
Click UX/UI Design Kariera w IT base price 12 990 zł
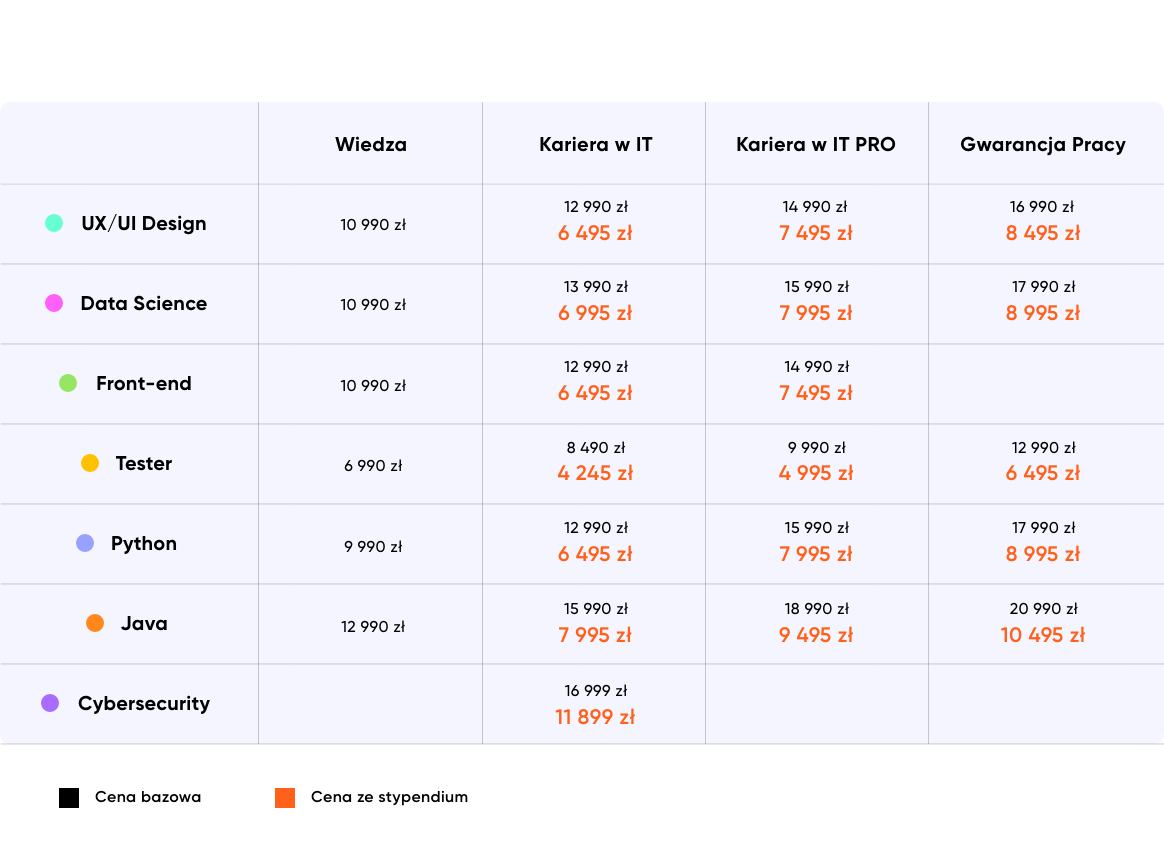coord(595,207)
